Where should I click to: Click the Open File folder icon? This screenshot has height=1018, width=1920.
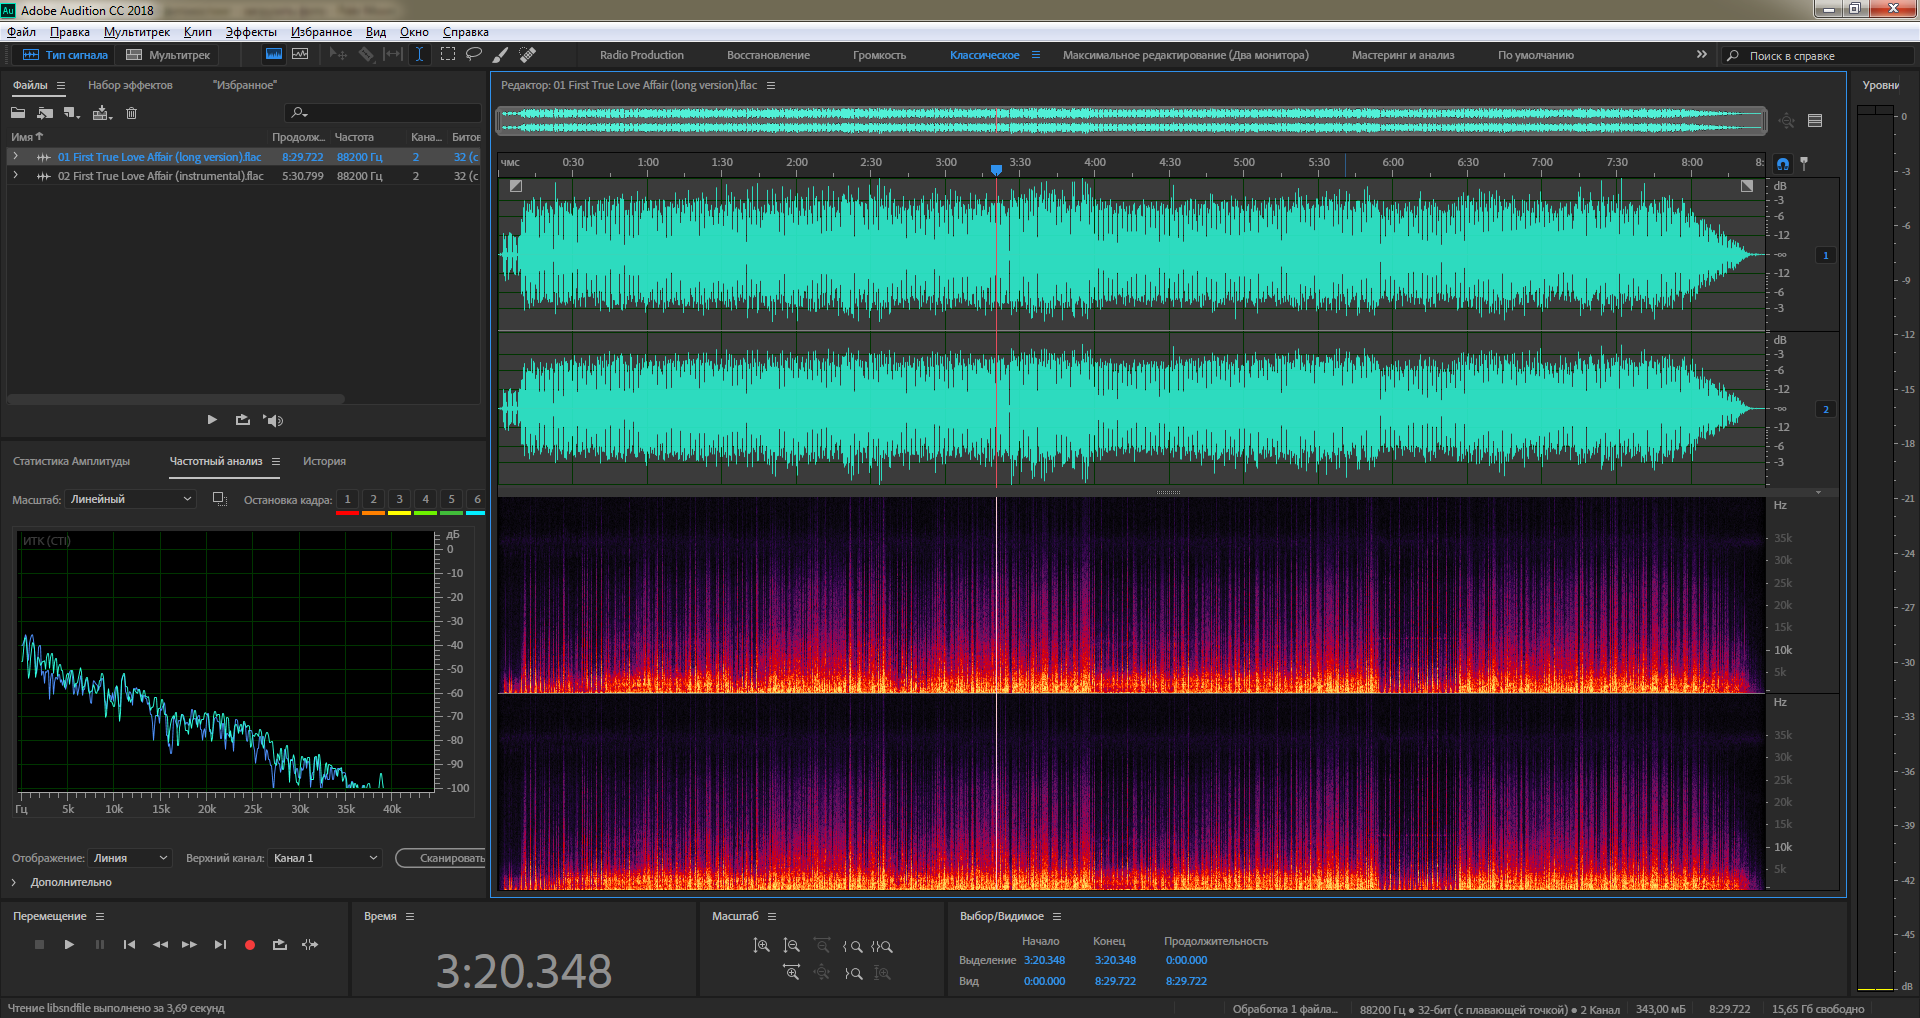pos(18,113)
